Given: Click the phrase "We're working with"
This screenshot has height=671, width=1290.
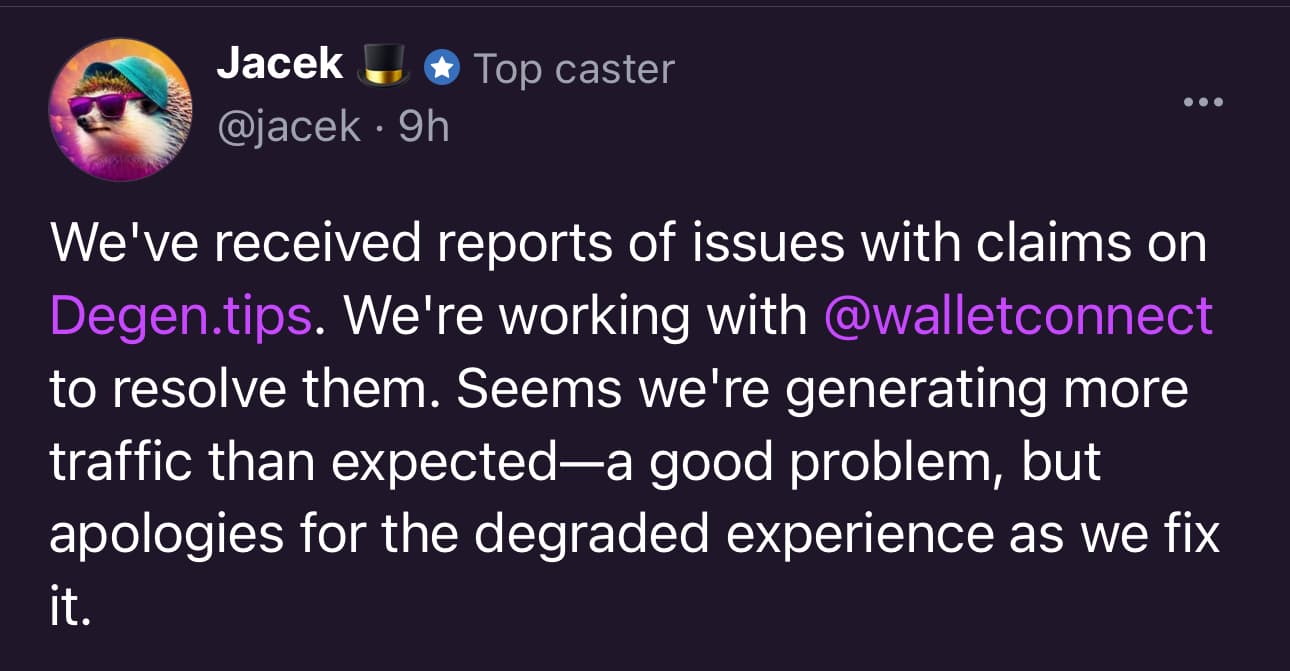Looking at the screenshot, I should (x=575, y=316).
